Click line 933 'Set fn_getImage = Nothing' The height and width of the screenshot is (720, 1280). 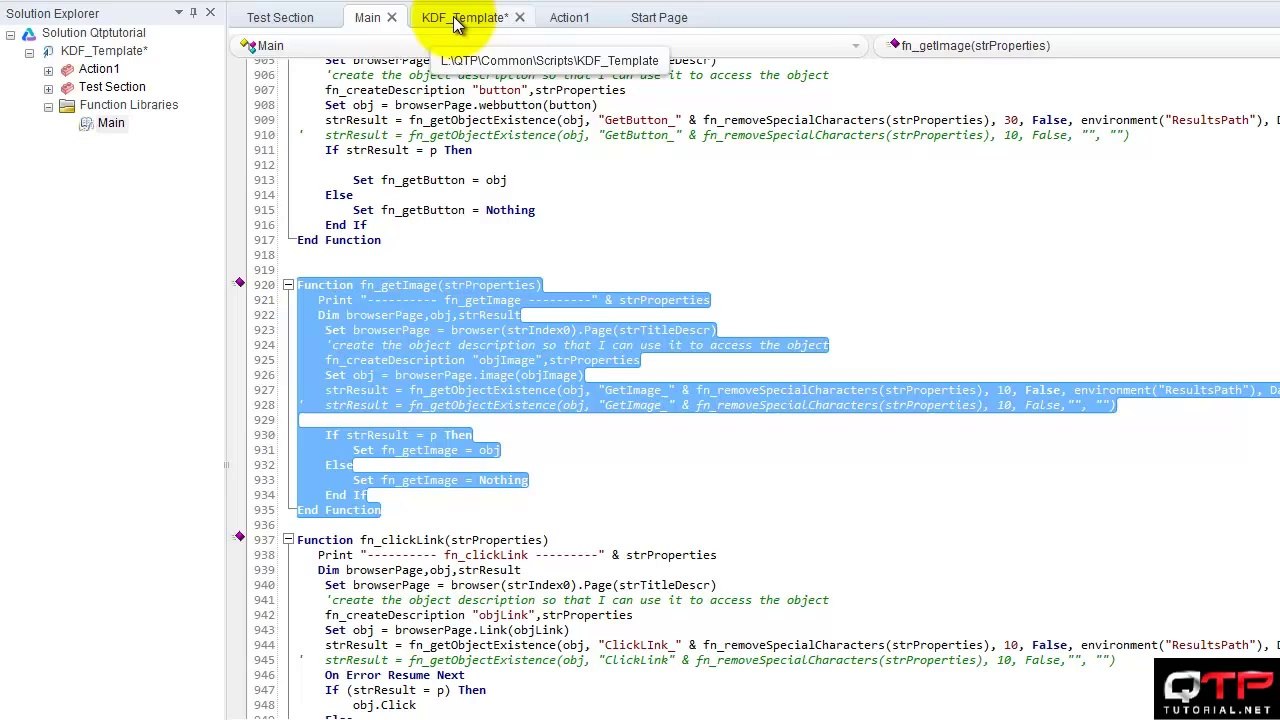tap(440, 480)
